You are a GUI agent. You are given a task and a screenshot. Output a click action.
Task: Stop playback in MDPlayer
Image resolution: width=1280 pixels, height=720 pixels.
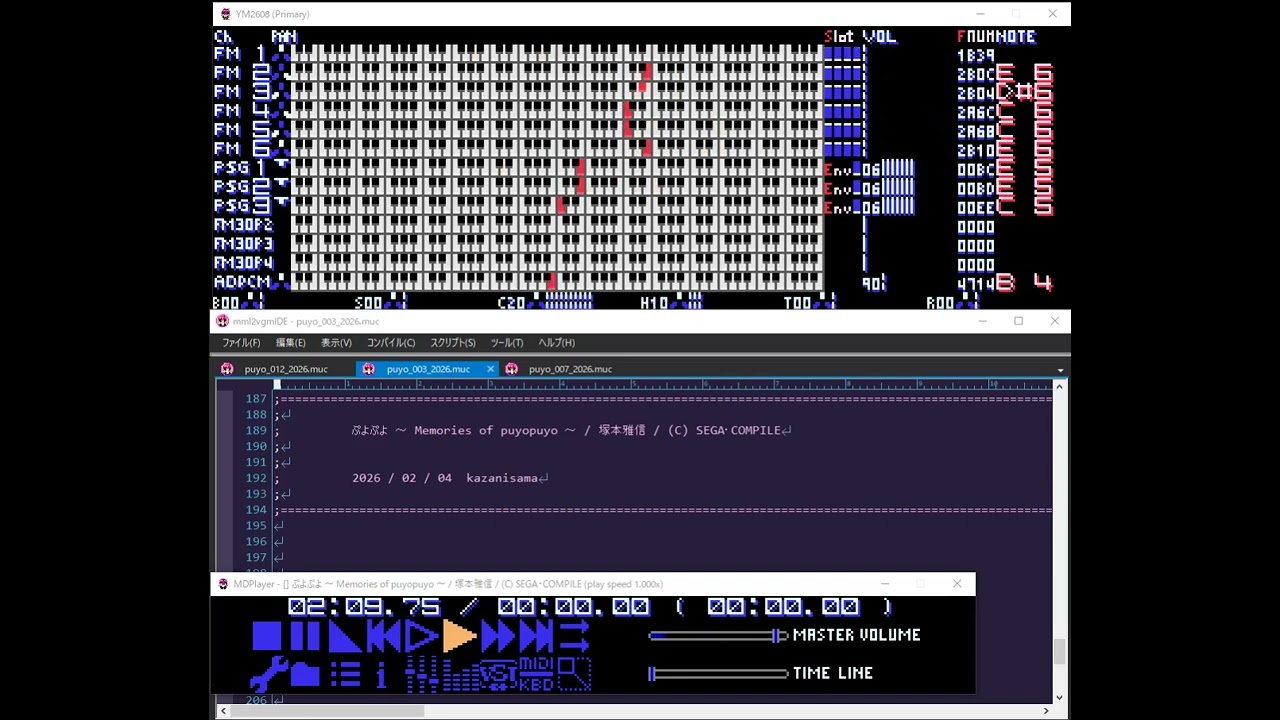point(267,636)
